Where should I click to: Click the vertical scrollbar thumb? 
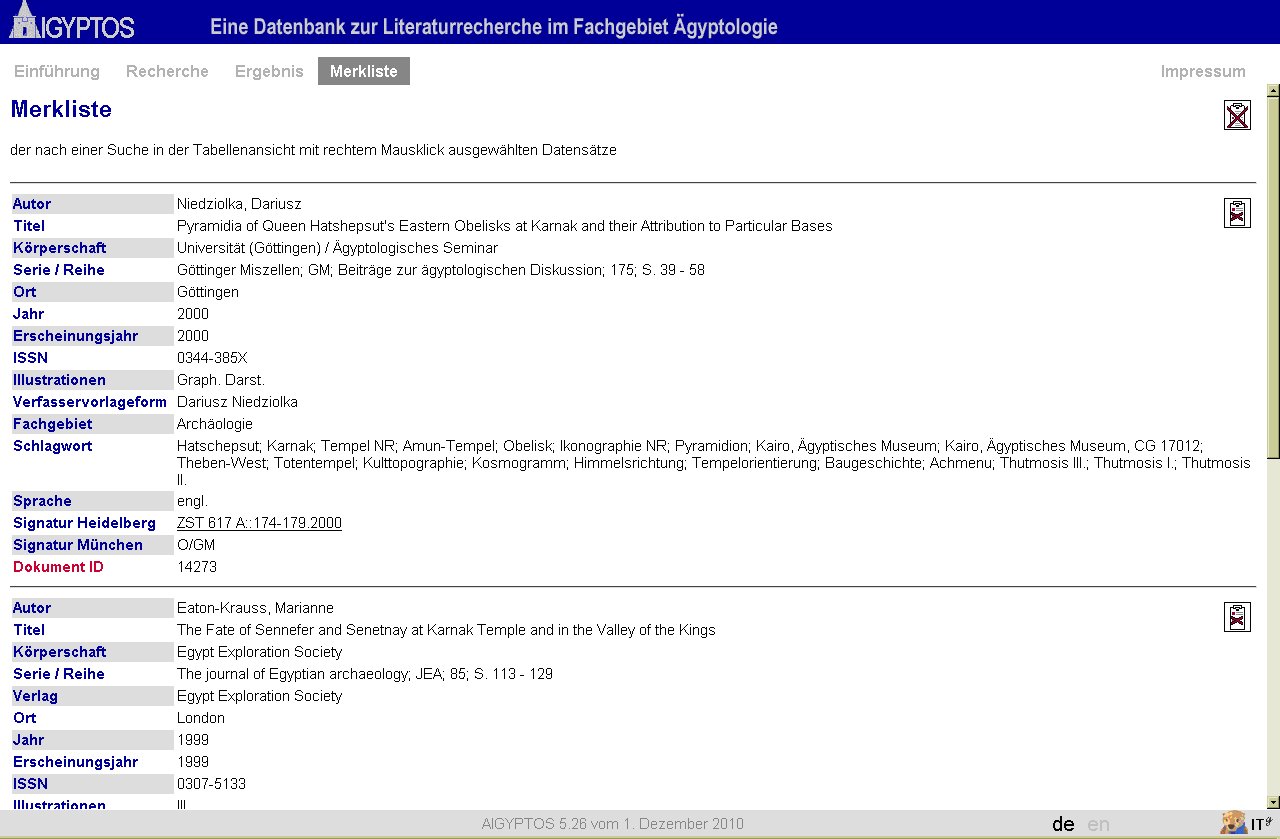click(1272, 277)
